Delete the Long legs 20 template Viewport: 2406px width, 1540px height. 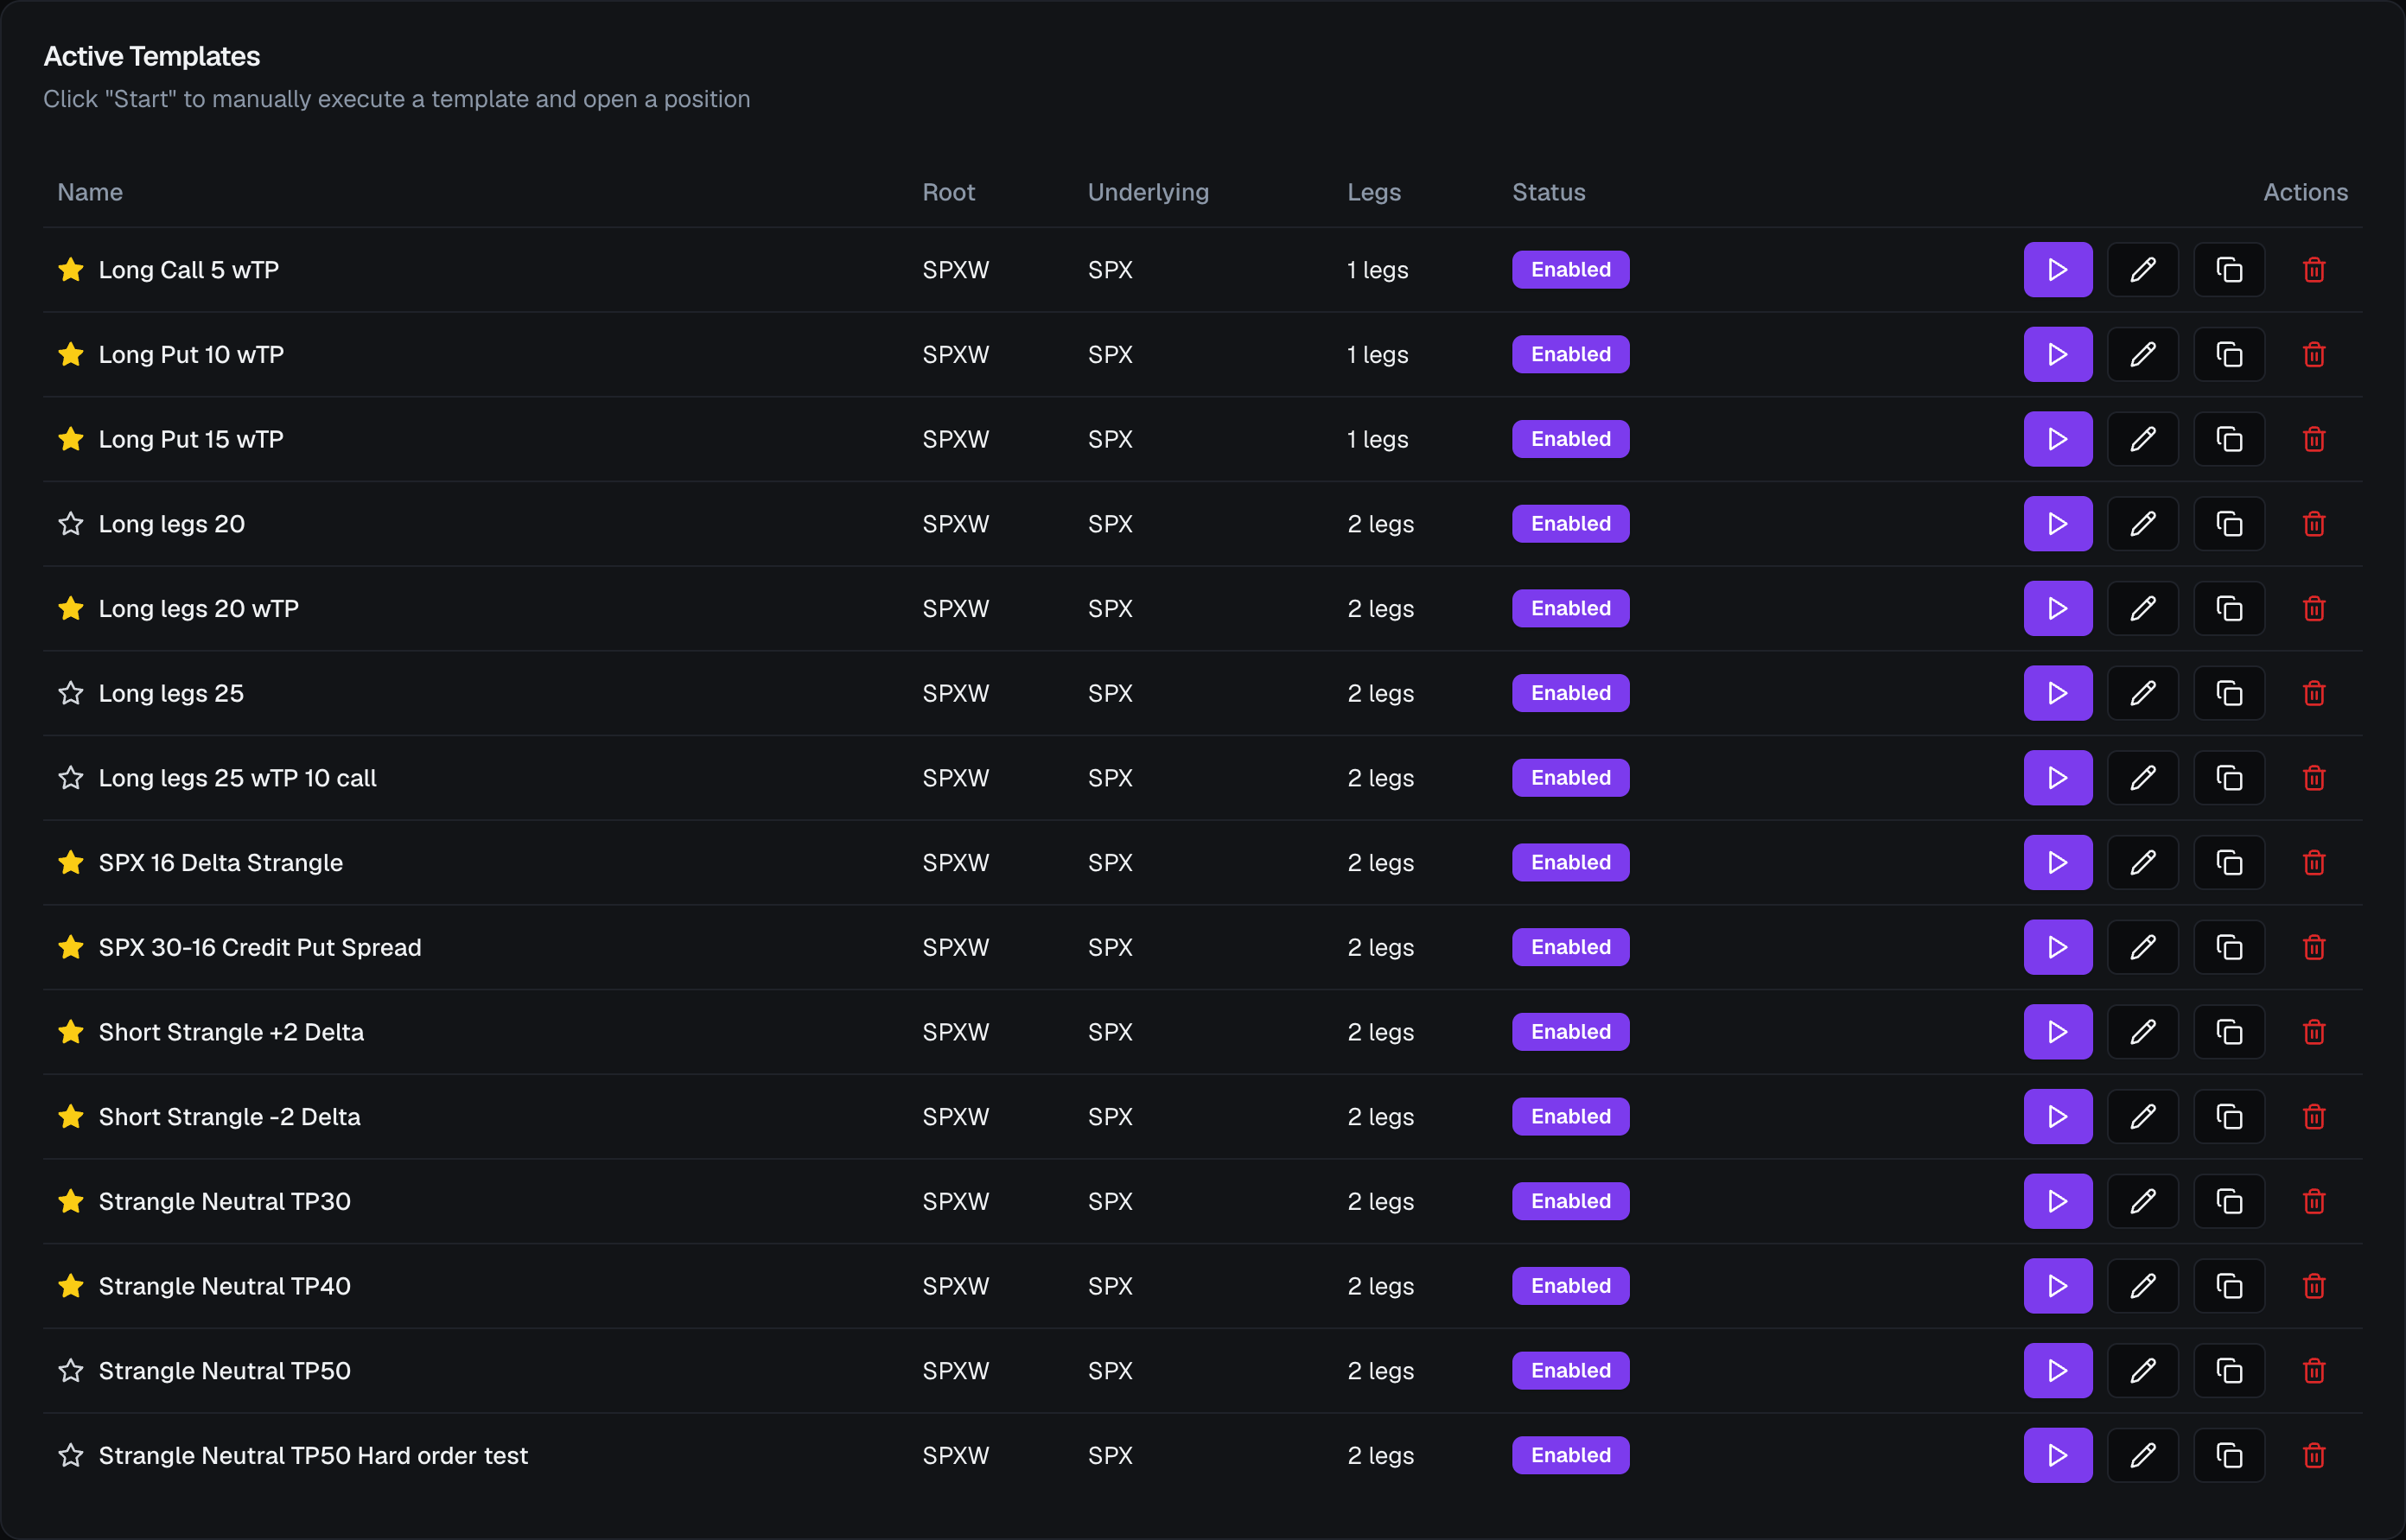click(x=2313, y=524)
